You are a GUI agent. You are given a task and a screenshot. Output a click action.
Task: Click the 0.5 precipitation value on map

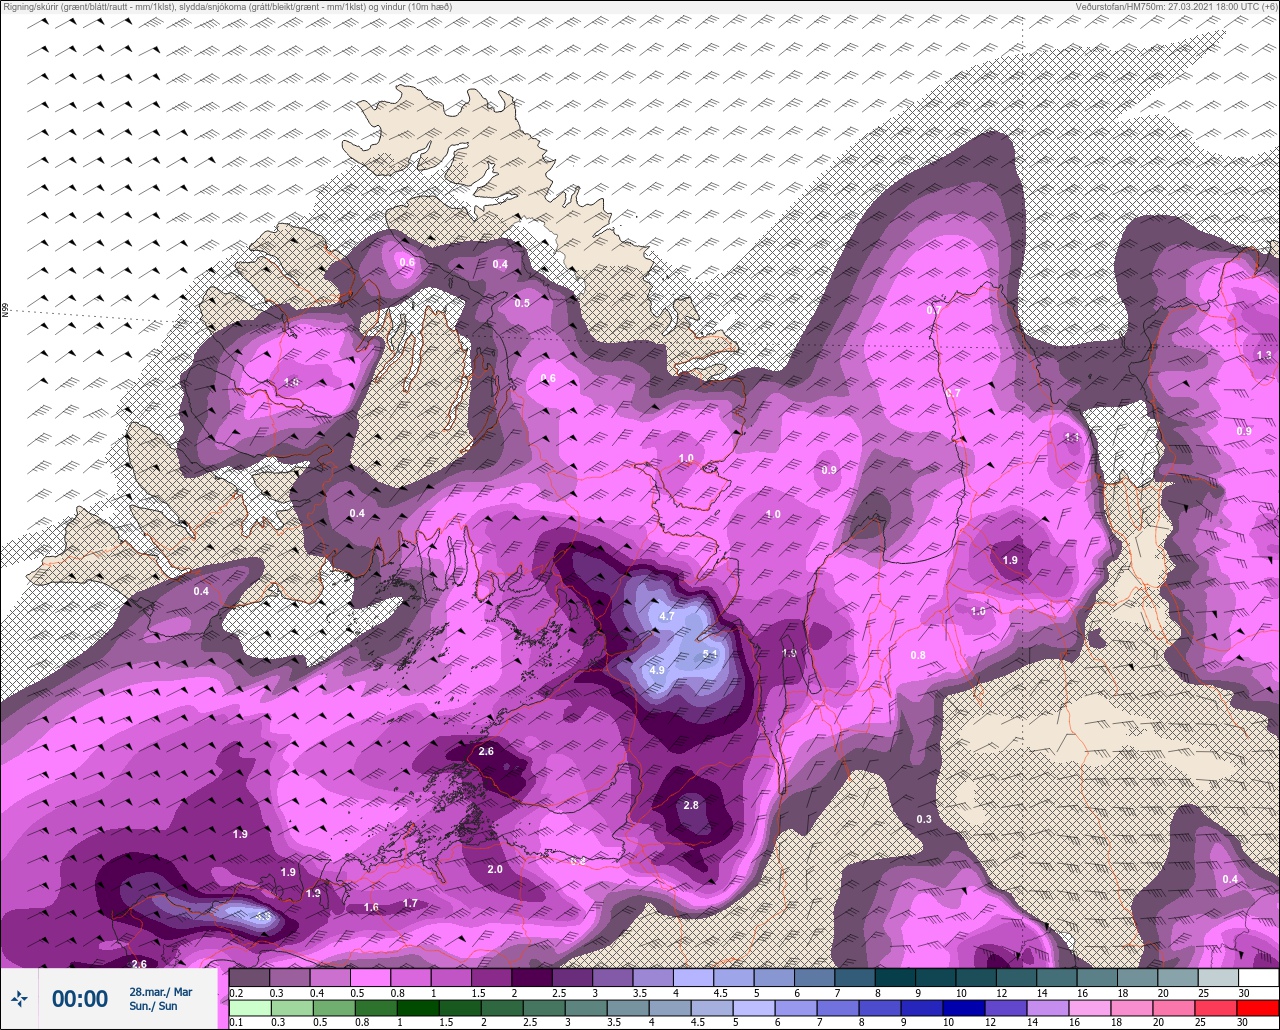pyautogui.click(x=522, y=304)
